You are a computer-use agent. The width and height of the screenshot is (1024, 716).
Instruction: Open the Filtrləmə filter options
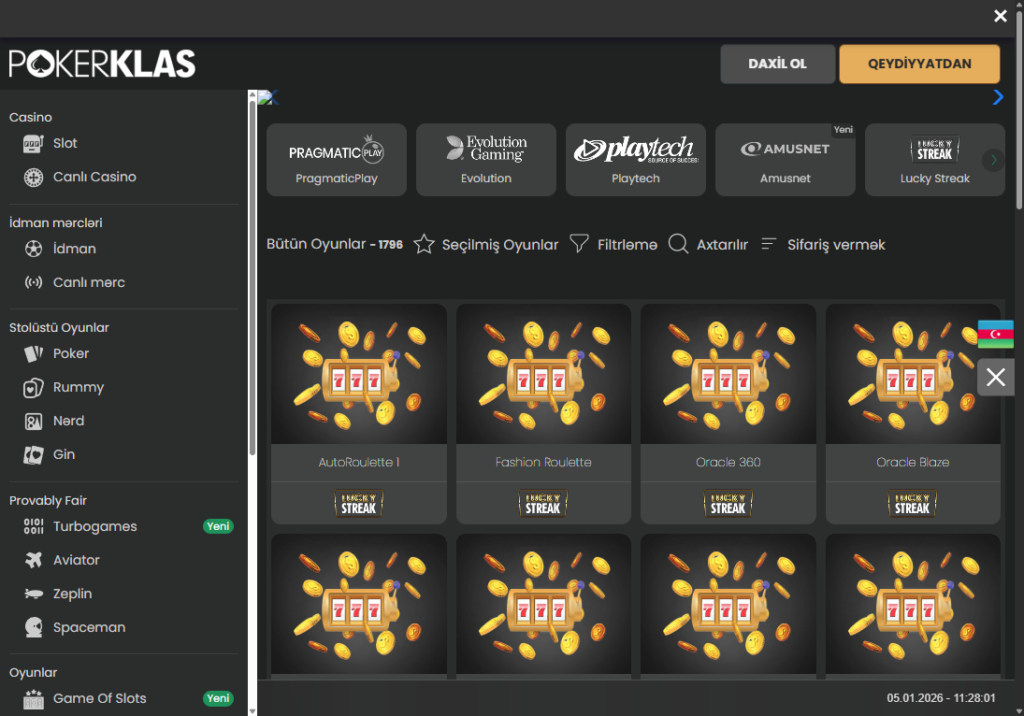(x=579, y=244)
